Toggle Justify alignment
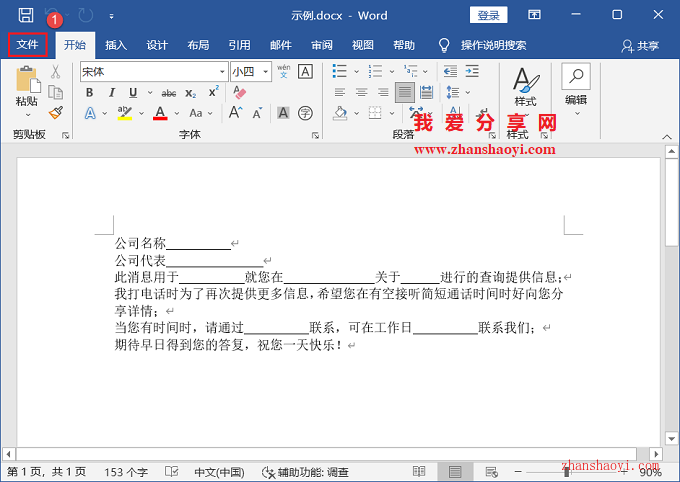680x482 pixels. click(405, 92)
